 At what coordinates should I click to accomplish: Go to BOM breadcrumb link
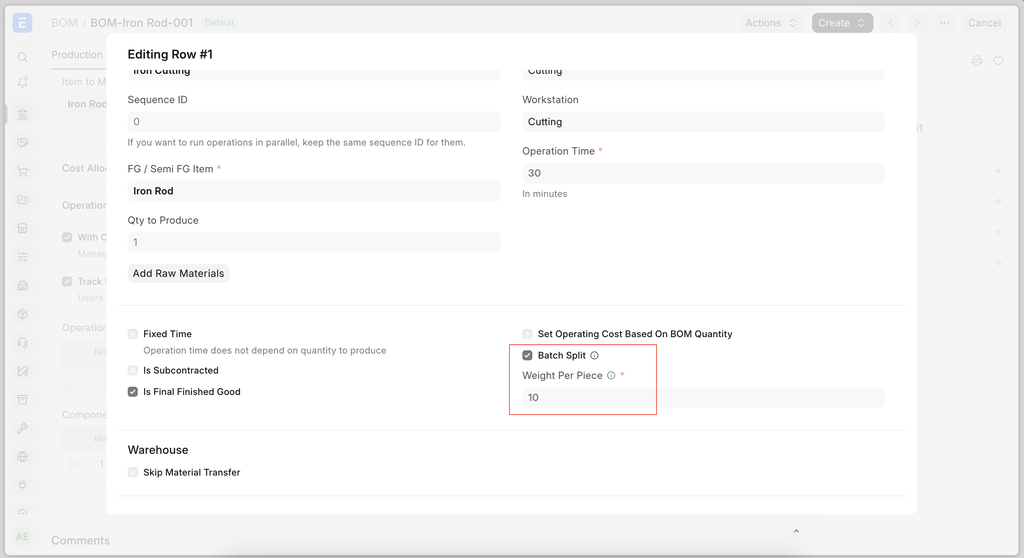[x=65, y=23]
